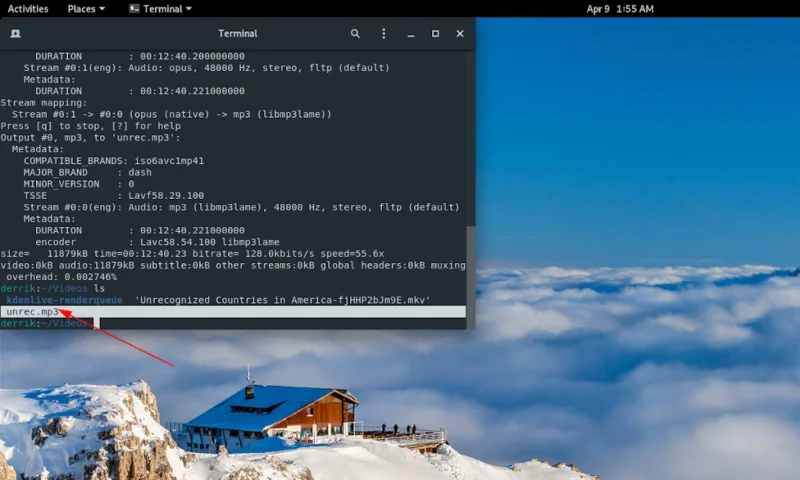Click the COMPATIBLE_BRANDS: iso6avc1mp41 line
Screen dimensions: 800x480
[x=114, y=161]
